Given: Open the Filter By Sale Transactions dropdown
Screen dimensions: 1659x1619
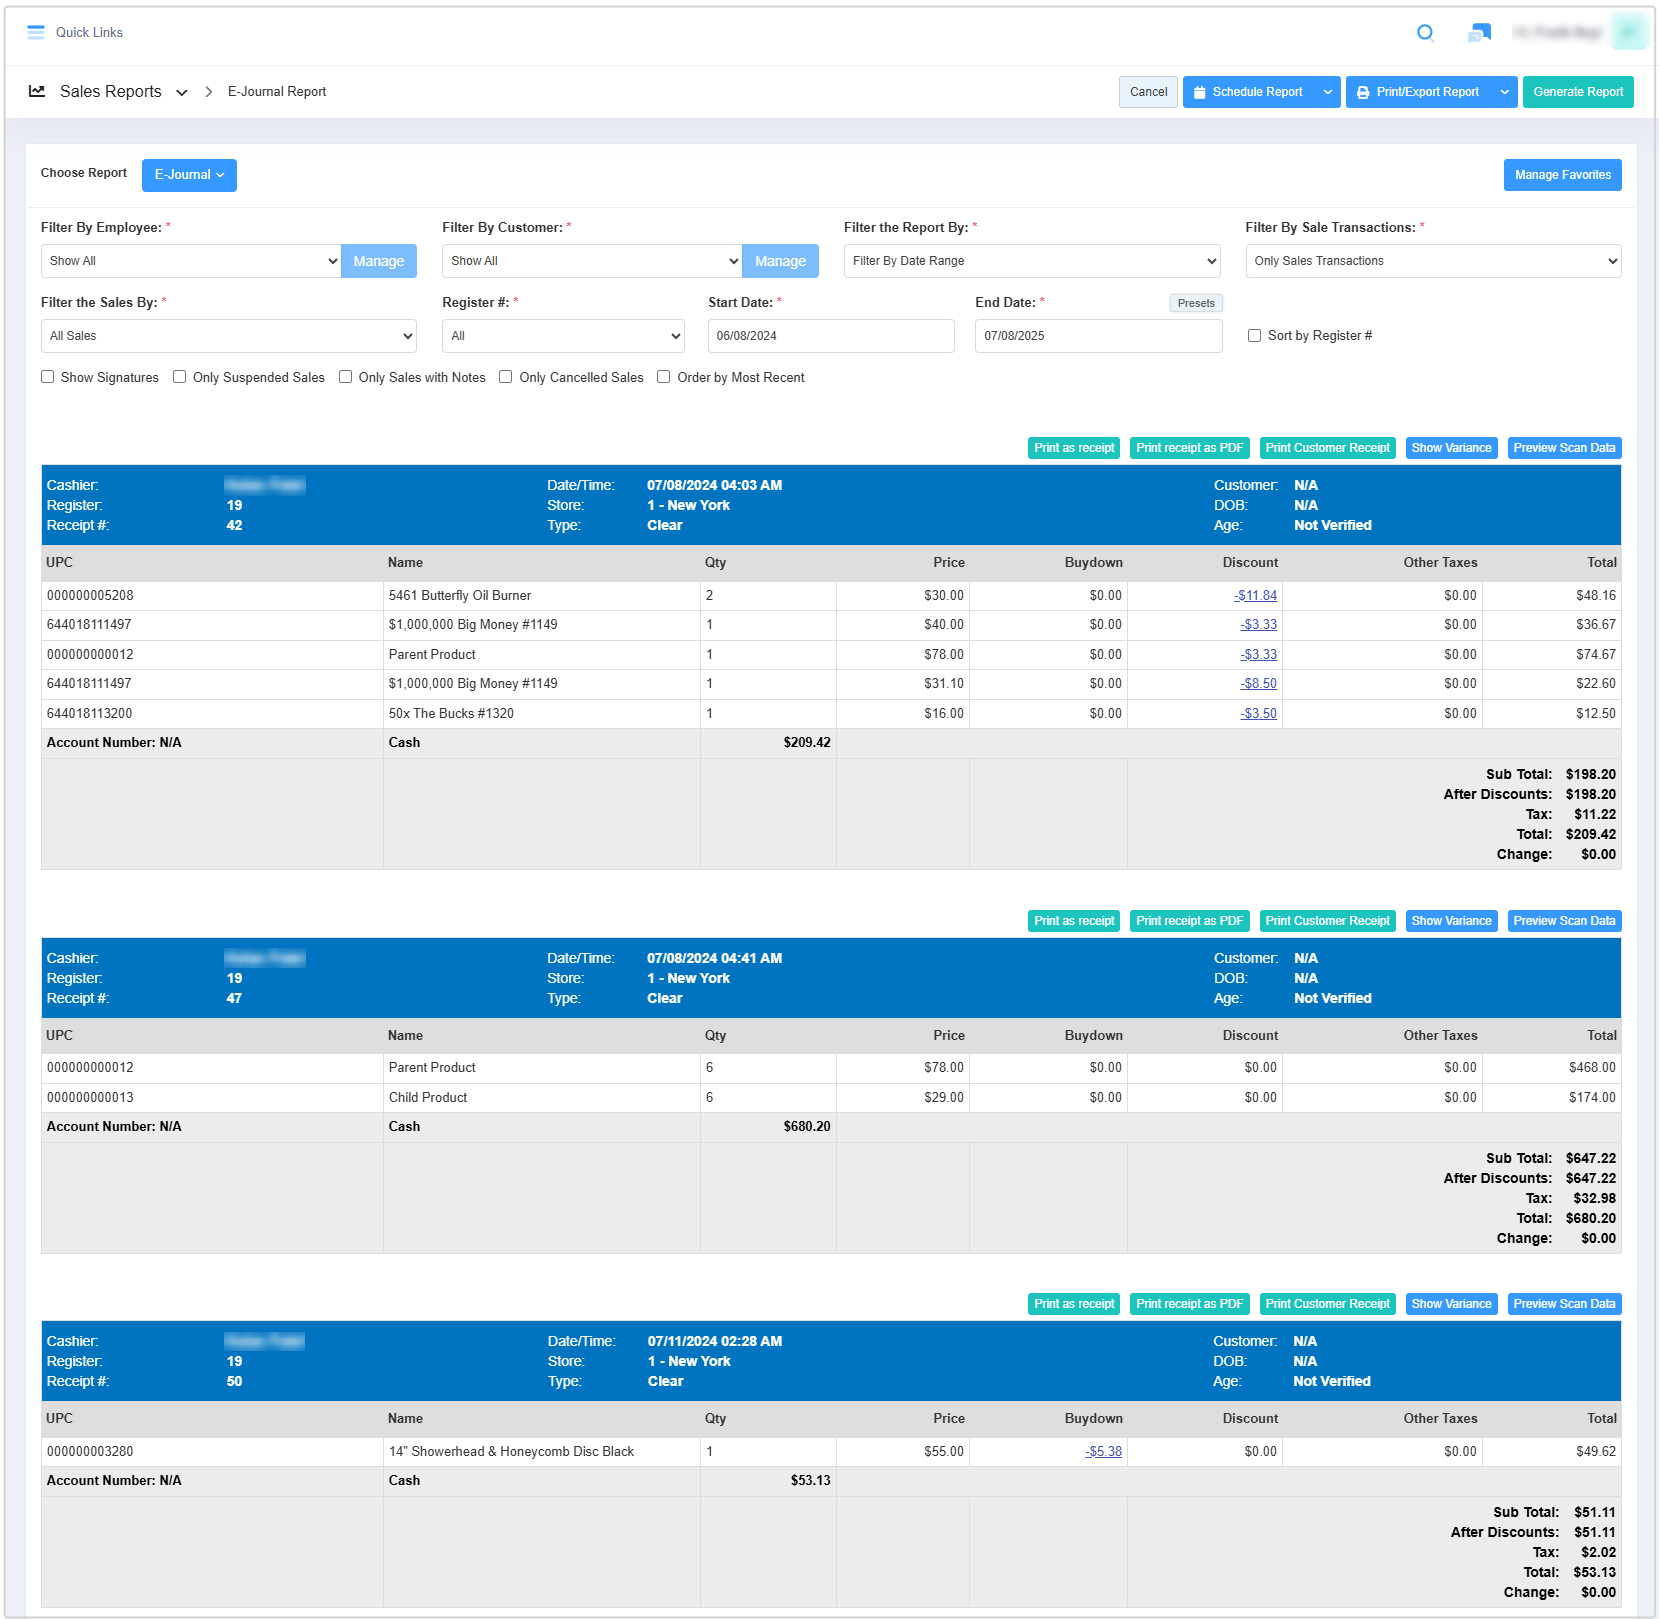Looking at the screenshot, I should (1432, 261).
